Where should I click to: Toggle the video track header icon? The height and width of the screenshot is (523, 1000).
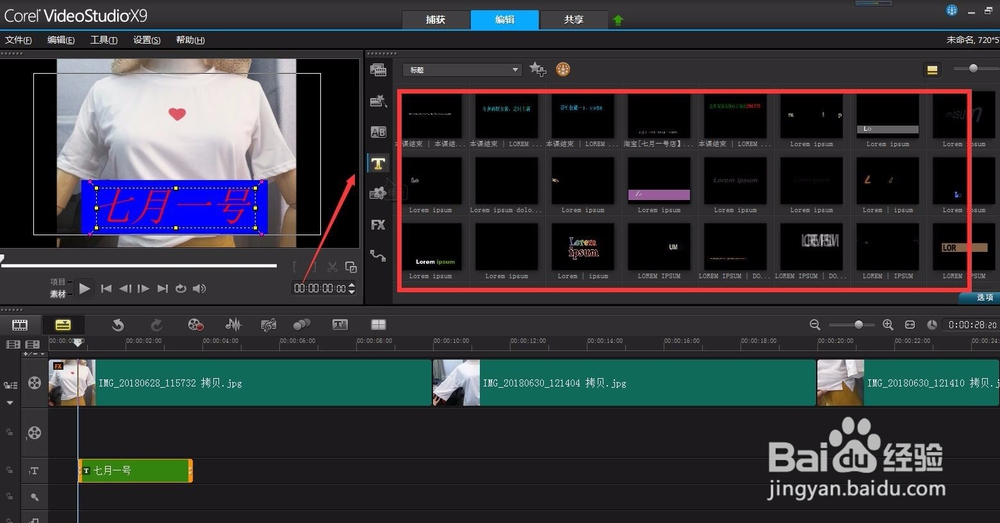point(34,383)
